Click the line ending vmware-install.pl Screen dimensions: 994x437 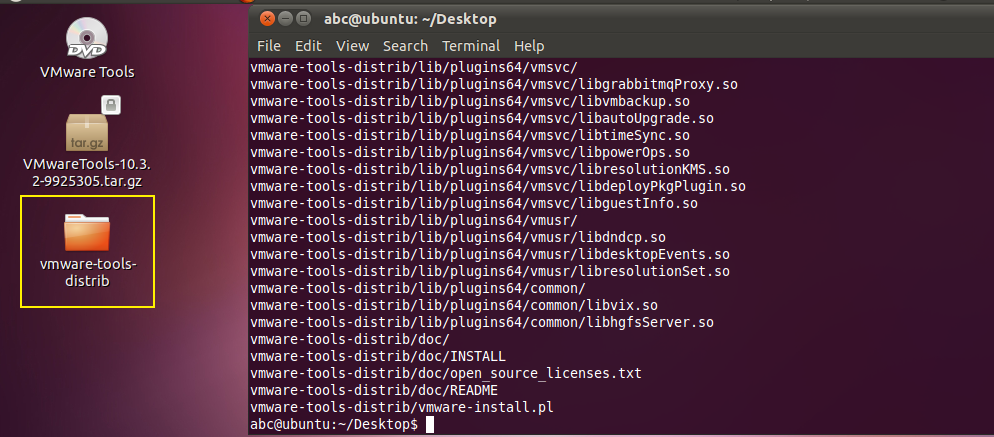click(x=402, y=407)
